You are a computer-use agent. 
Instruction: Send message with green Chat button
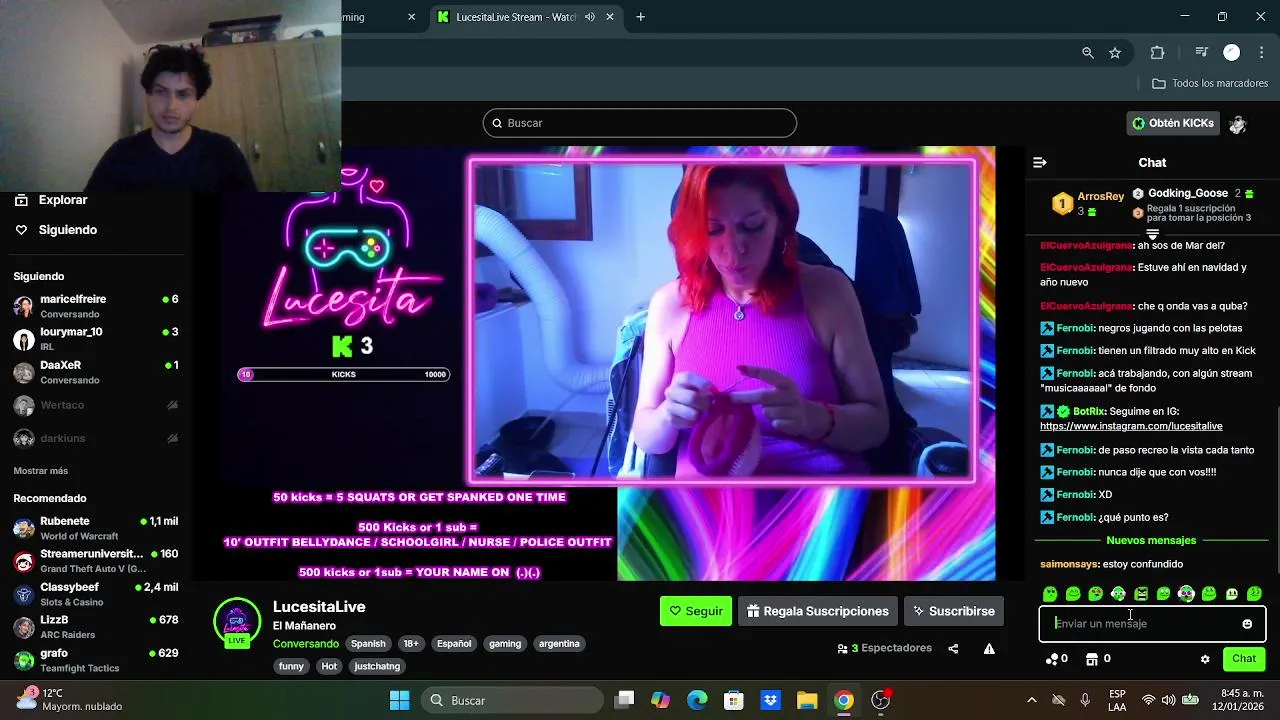1244,659
